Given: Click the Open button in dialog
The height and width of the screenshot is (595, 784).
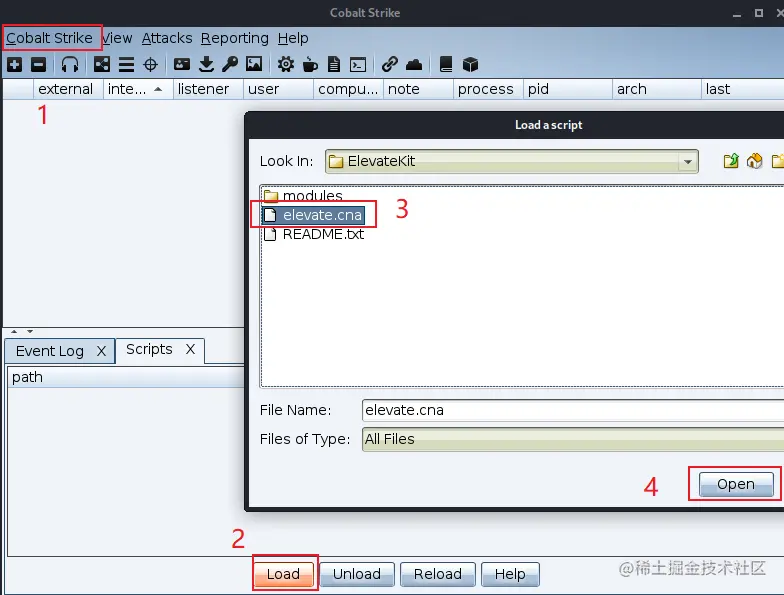Looking at the screenshot, I should coord(736,484).
